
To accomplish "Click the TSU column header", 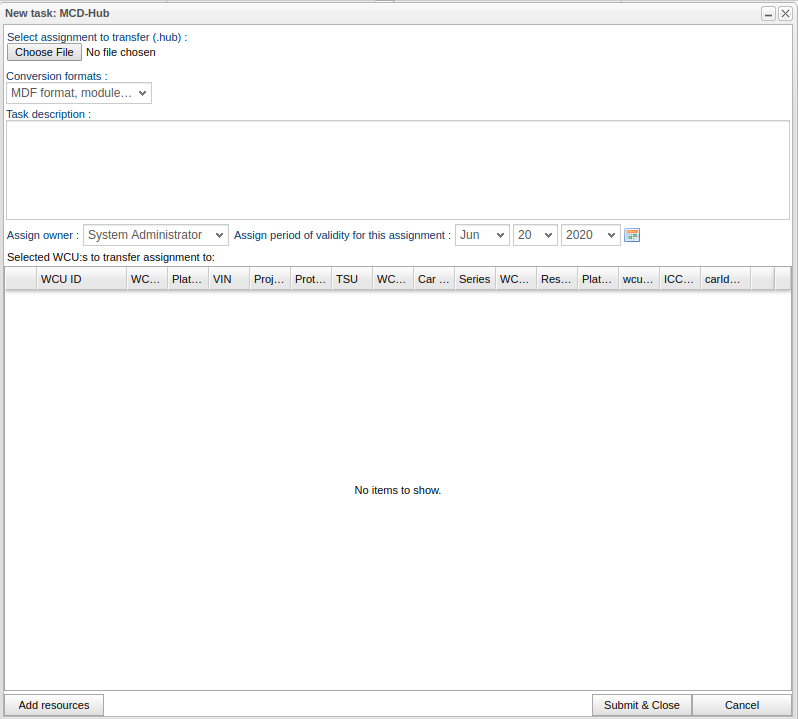I will [352, 279].
